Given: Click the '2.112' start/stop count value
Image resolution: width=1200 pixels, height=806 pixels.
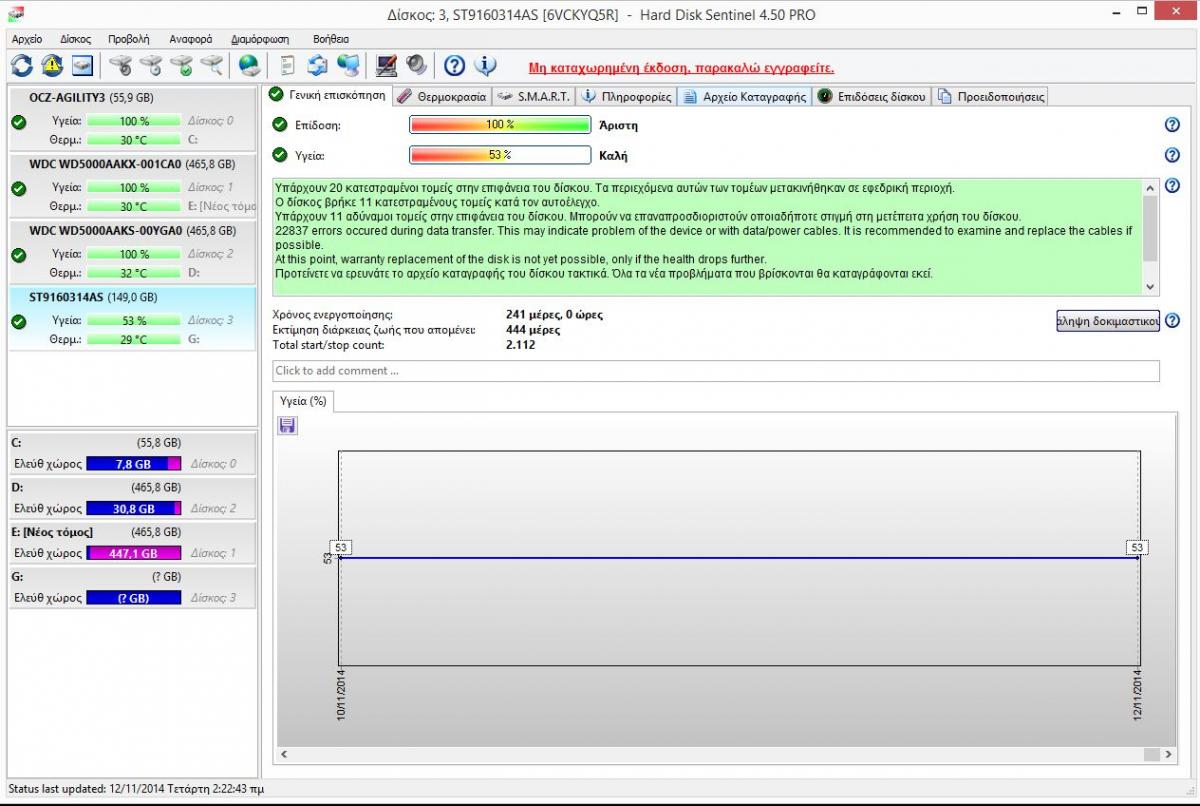Looking at the screenshot, I should [x=520, y=345].
